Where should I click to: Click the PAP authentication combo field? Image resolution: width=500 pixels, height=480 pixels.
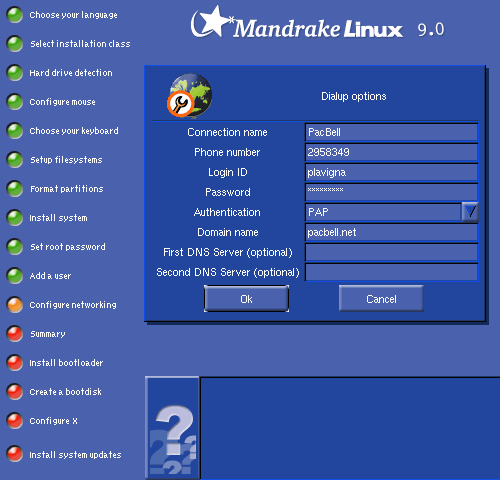coord(383,212)
